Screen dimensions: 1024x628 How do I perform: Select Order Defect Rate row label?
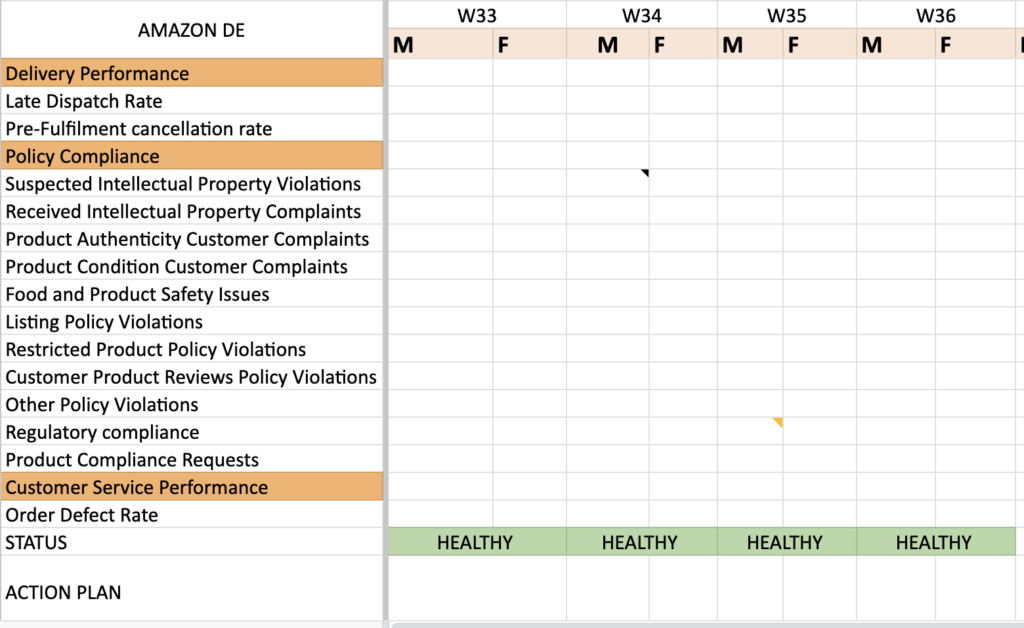click(192, 514)
